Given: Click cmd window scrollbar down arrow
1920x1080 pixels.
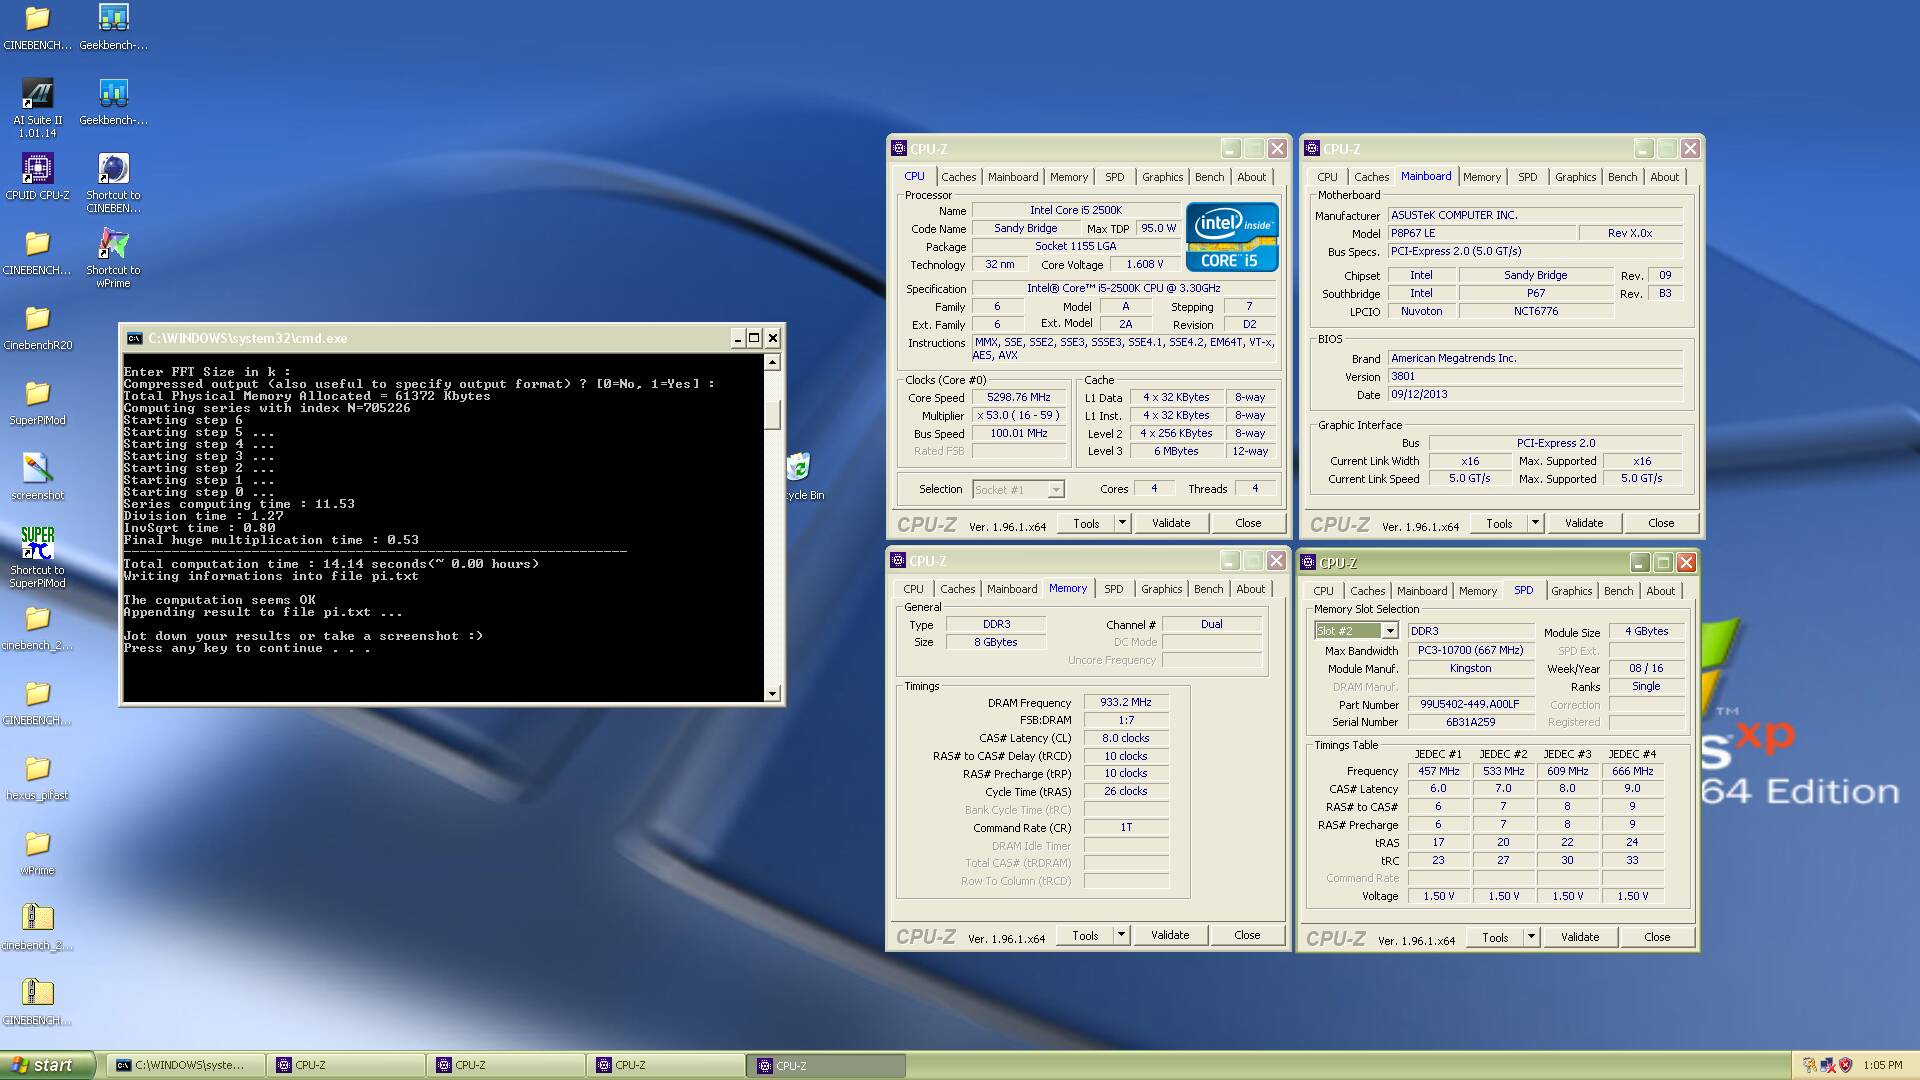Looking at the screenshot, I should (772, 693).
